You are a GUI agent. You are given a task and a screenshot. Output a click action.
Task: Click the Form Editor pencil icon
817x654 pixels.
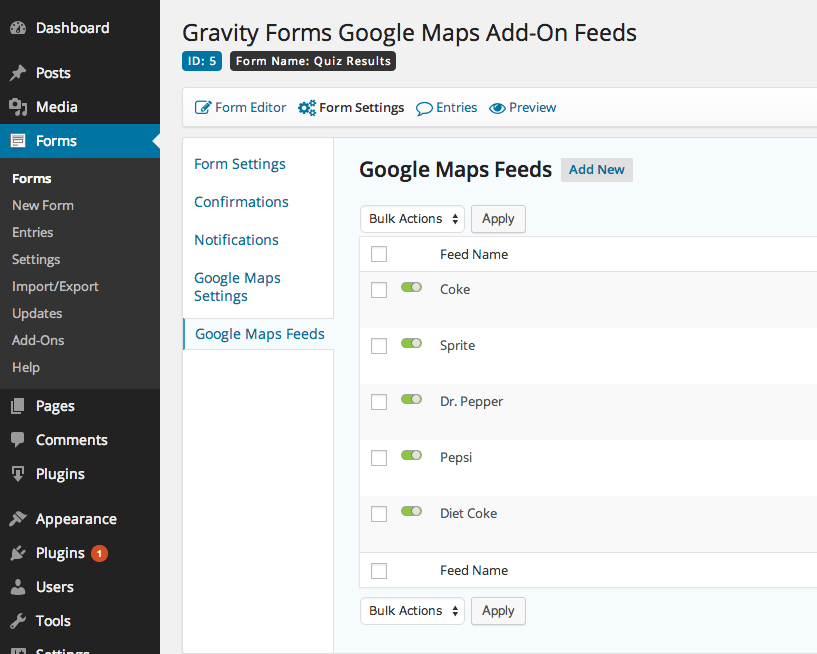[203, 107]
